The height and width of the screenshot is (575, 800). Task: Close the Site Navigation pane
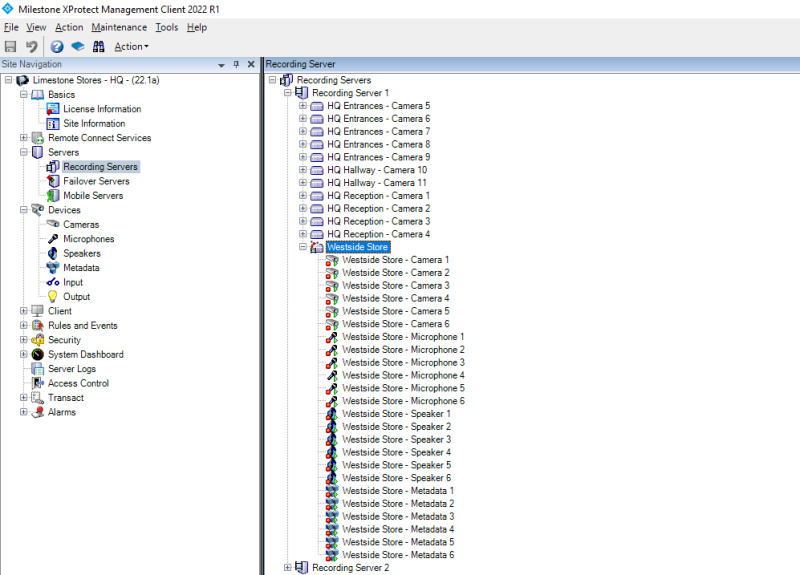click(251, 64)
